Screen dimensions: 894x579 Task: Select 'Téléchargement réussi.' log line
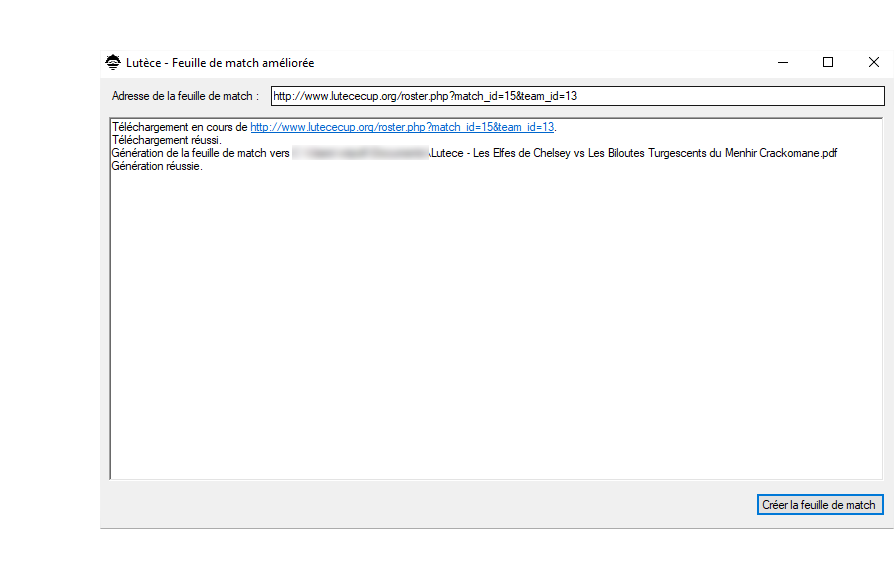(x=166, y=140)
